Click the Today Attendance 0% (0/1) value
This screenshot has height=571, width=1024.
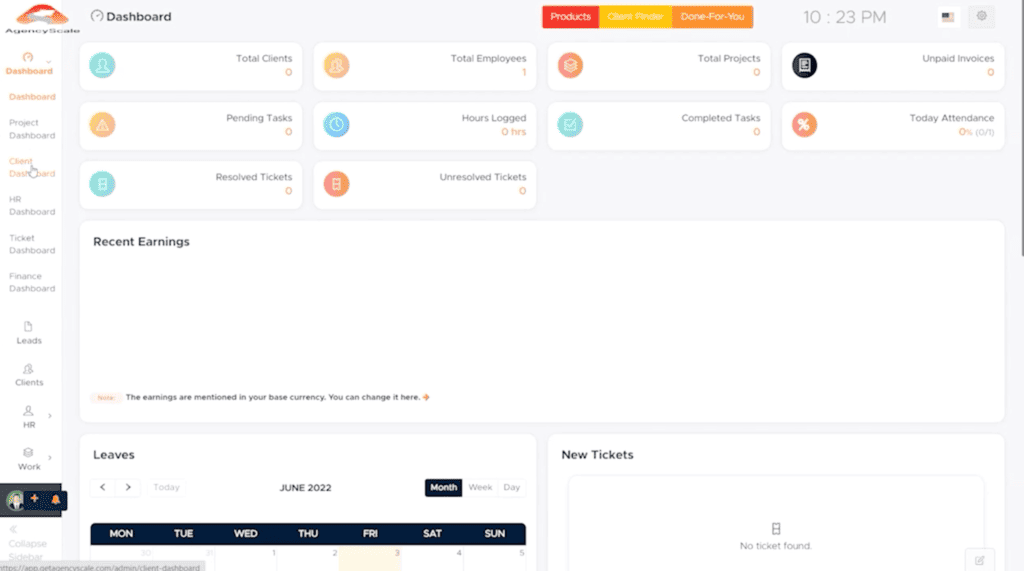976,132
